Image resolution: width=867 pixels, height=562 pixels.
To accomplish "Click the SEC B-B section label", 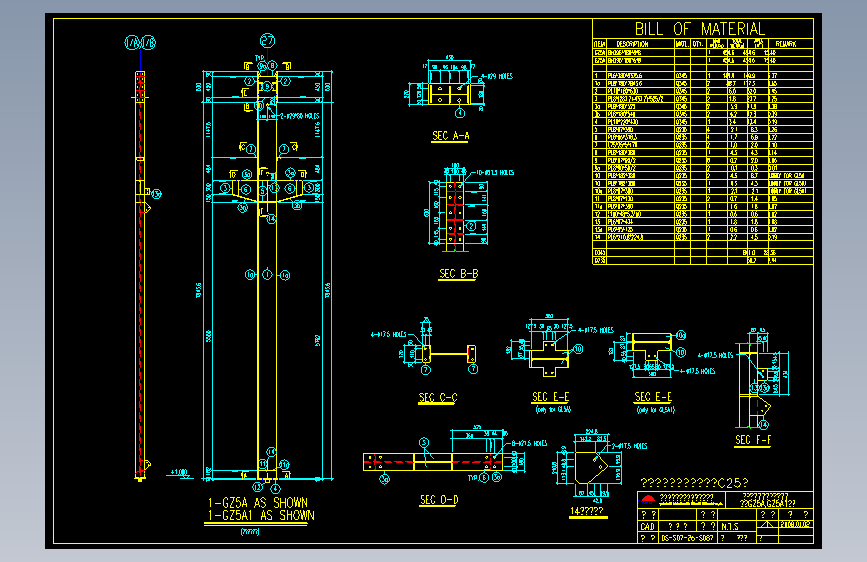I will (x=458, y=274).
